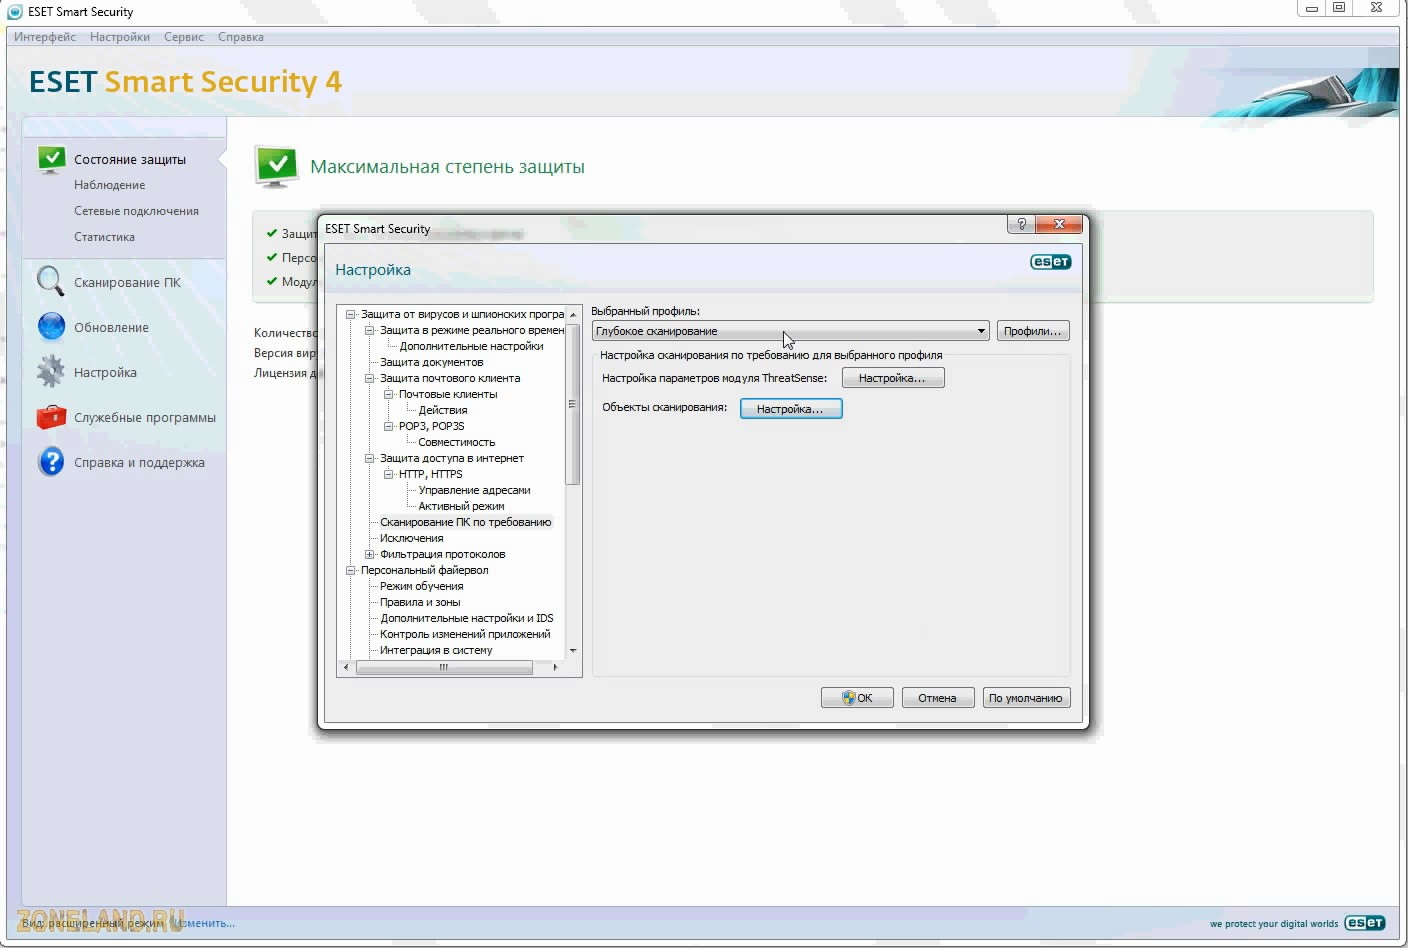This screenshot has width=1408, height=948.
Task: Open the Интерфейс menu
Action: click(x=45, y=37)
